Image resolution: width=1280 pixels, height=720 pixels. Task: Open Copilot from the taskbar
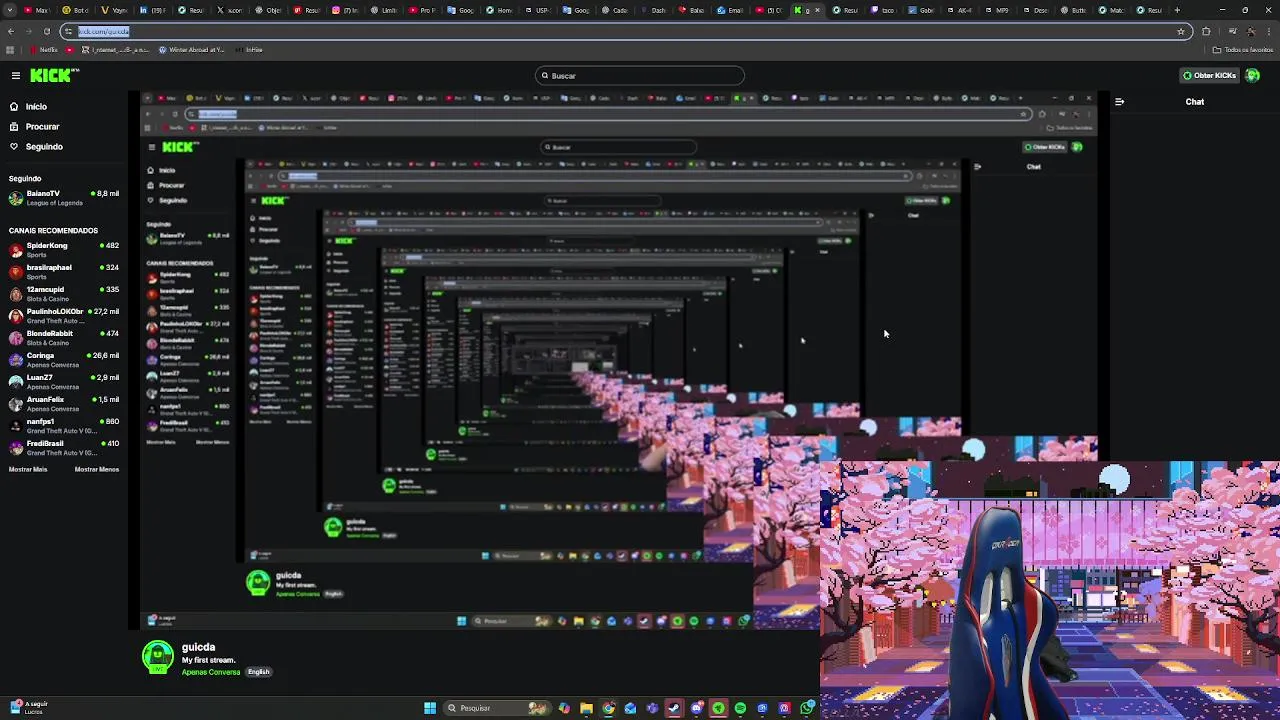click(x=564, y=708)
